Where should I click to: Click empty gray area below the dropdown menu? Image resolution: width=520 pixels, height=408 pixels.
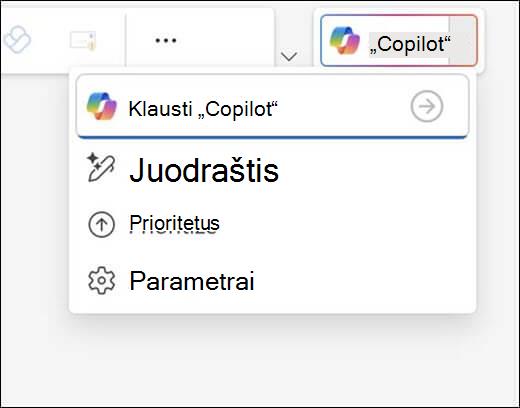point(260,360)
